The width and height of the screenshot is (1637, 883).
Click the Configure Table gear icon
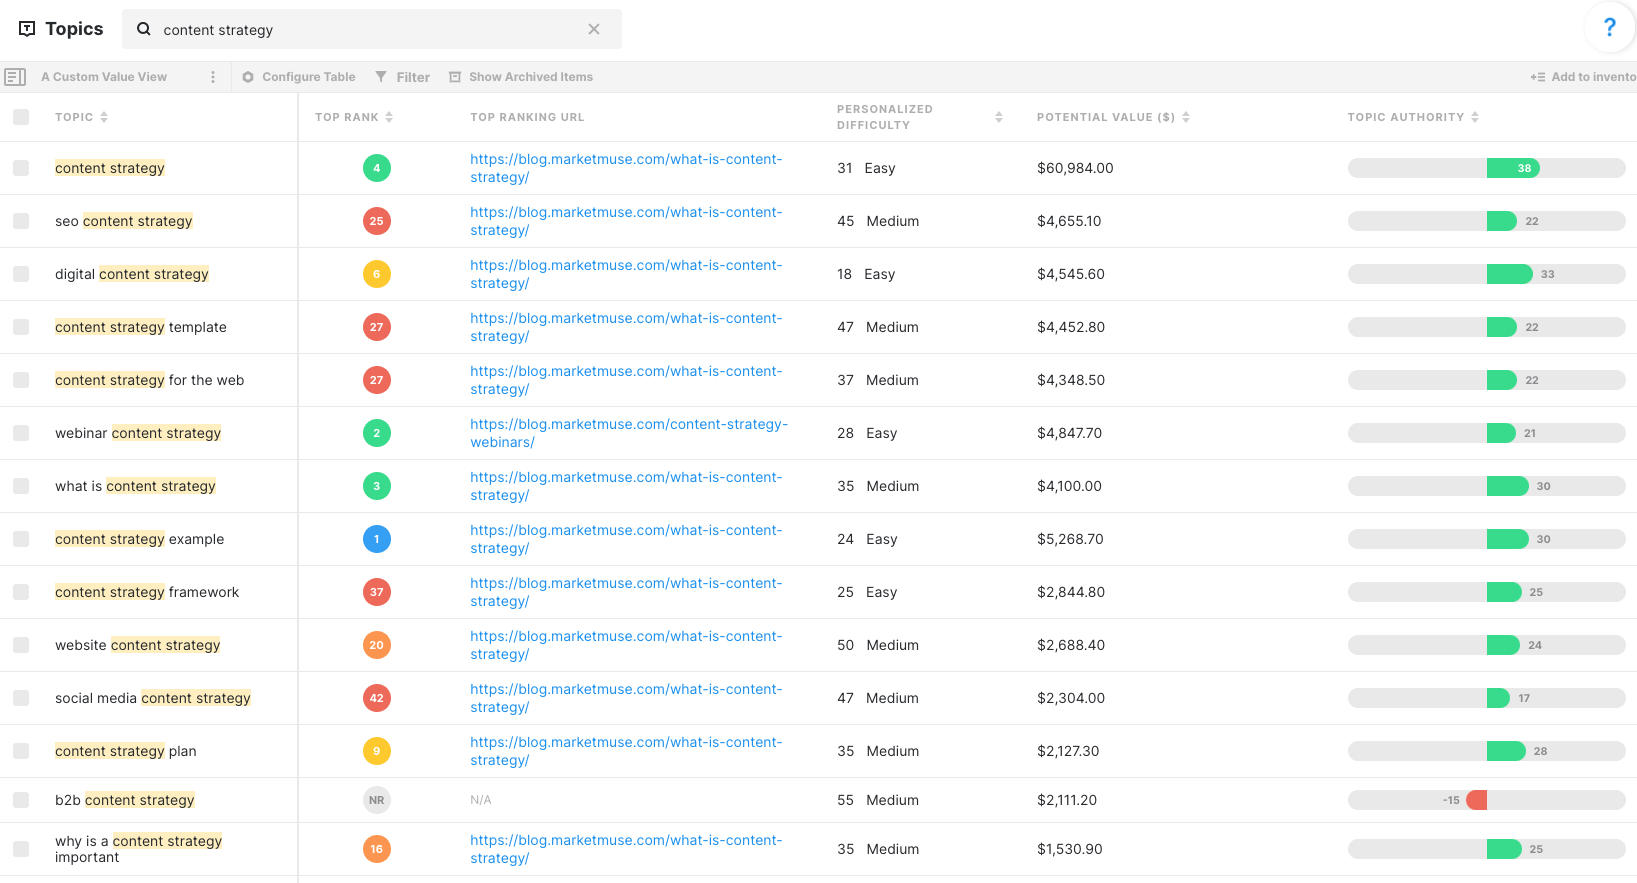[248, 77]
